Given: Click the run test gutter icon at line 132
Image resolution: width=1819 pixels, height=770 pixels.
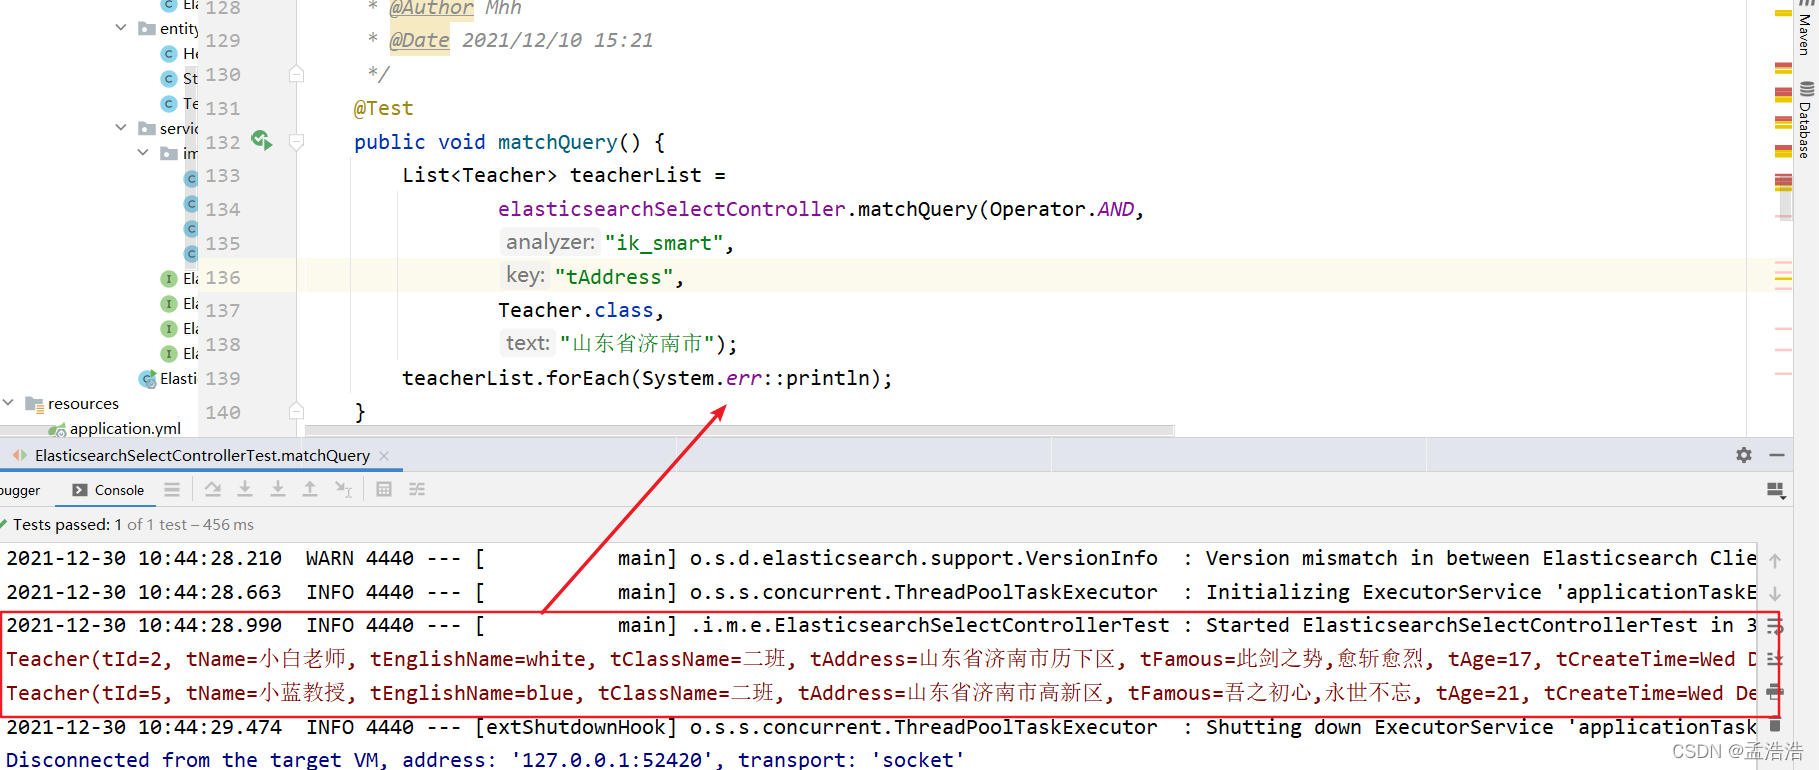Looking at the screenshot, I should click(x=262, y=141).
